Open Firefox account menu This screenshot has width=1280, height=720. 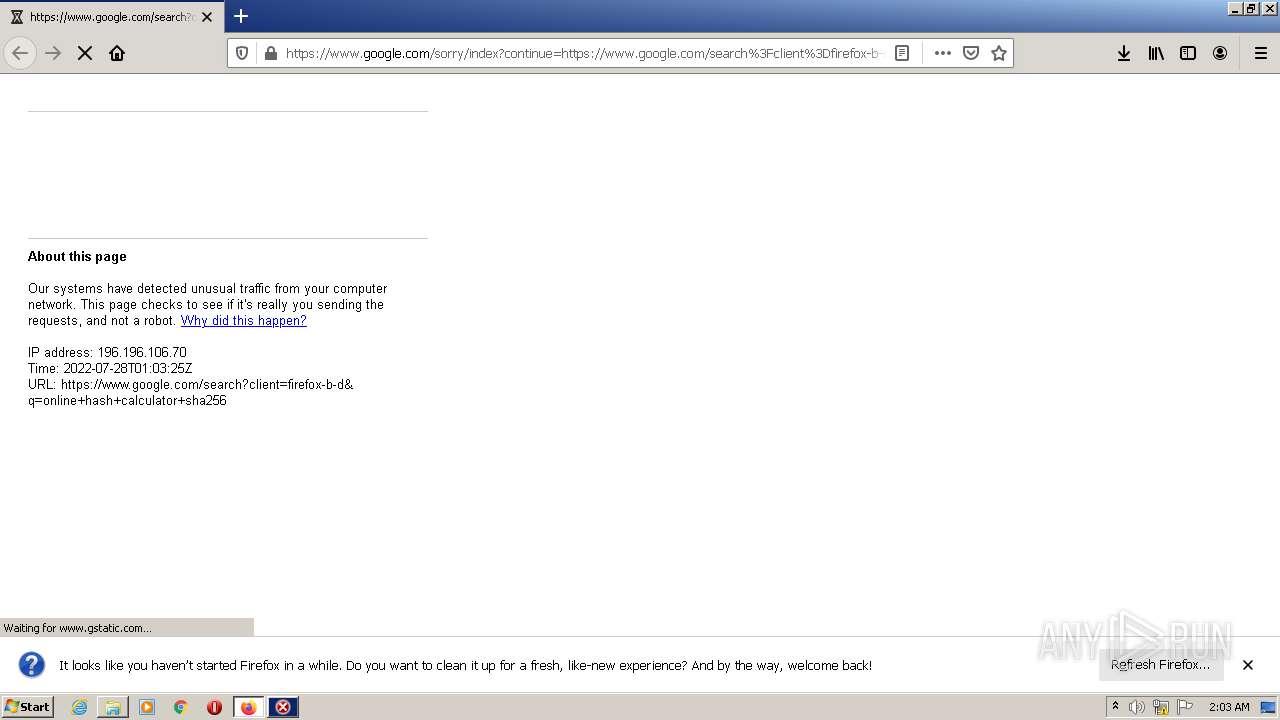(1220, 53)
